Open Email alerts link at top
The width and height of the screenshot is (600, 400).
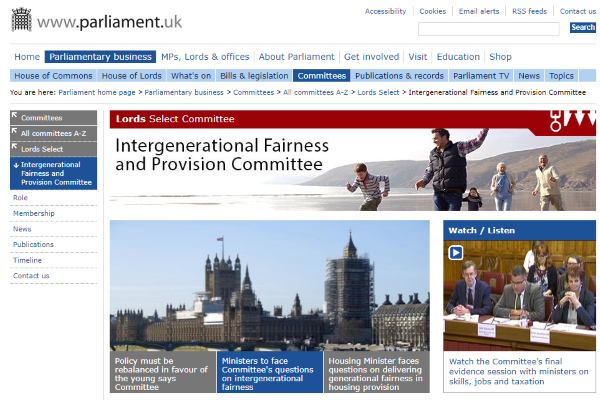click(x=479, y=11)
